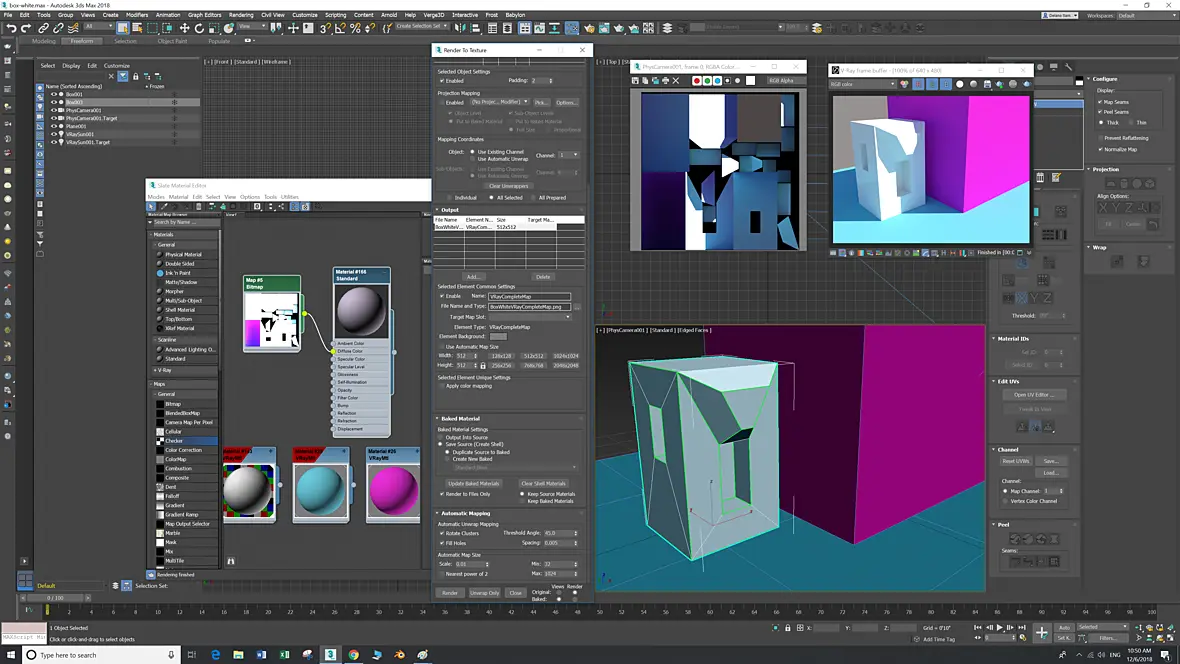Toggle the Map Seams display checkbox
The image size is (1180, 664).
click(x=1100, y=102)
